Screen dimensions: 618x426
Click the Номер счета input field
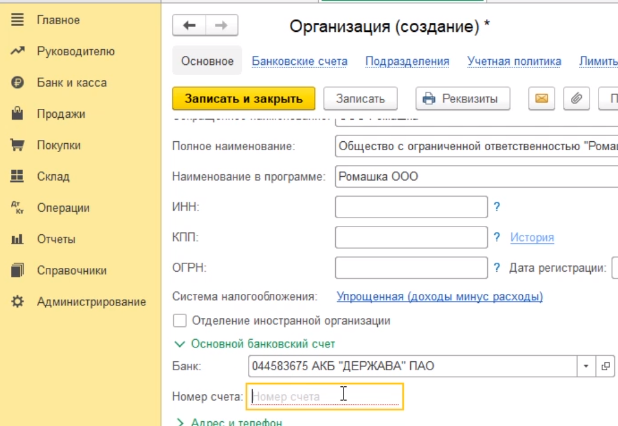(x=325, y=396)
